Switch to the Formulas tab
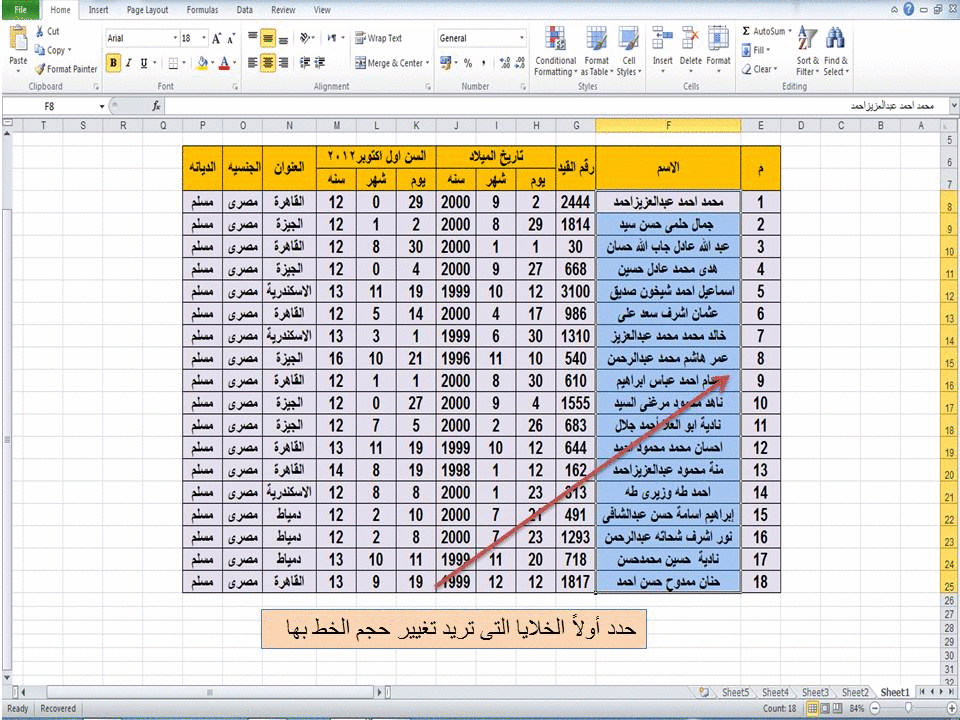Image resolution: width=960 pixels, height=720 pixels. tap(202, 10)
